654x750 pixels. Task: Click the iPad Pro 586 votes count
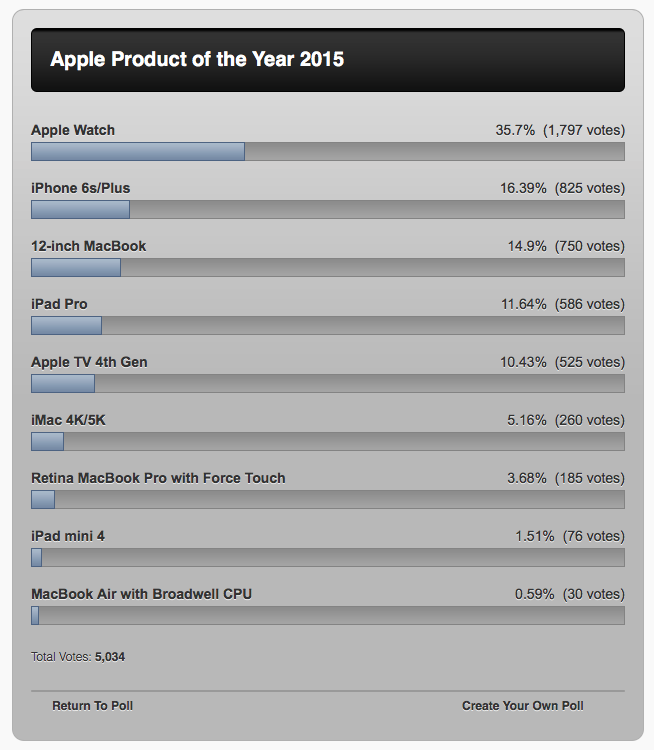[x=590, y=304]
